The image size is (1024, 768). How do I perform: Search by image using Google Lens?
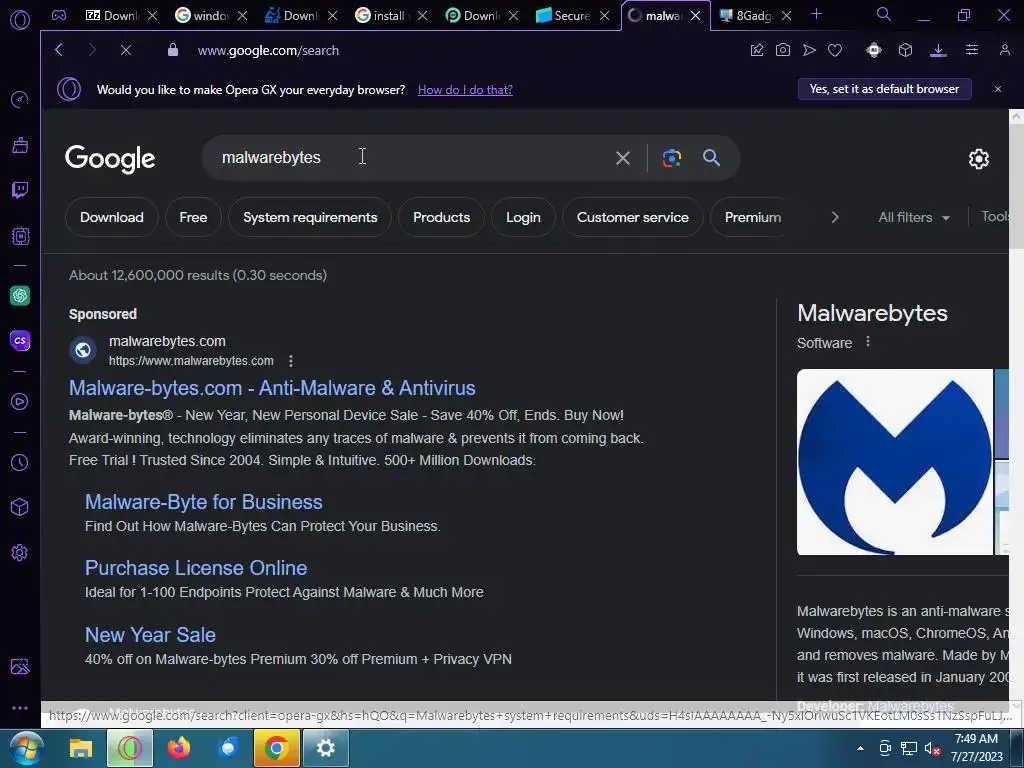[671, 158]
